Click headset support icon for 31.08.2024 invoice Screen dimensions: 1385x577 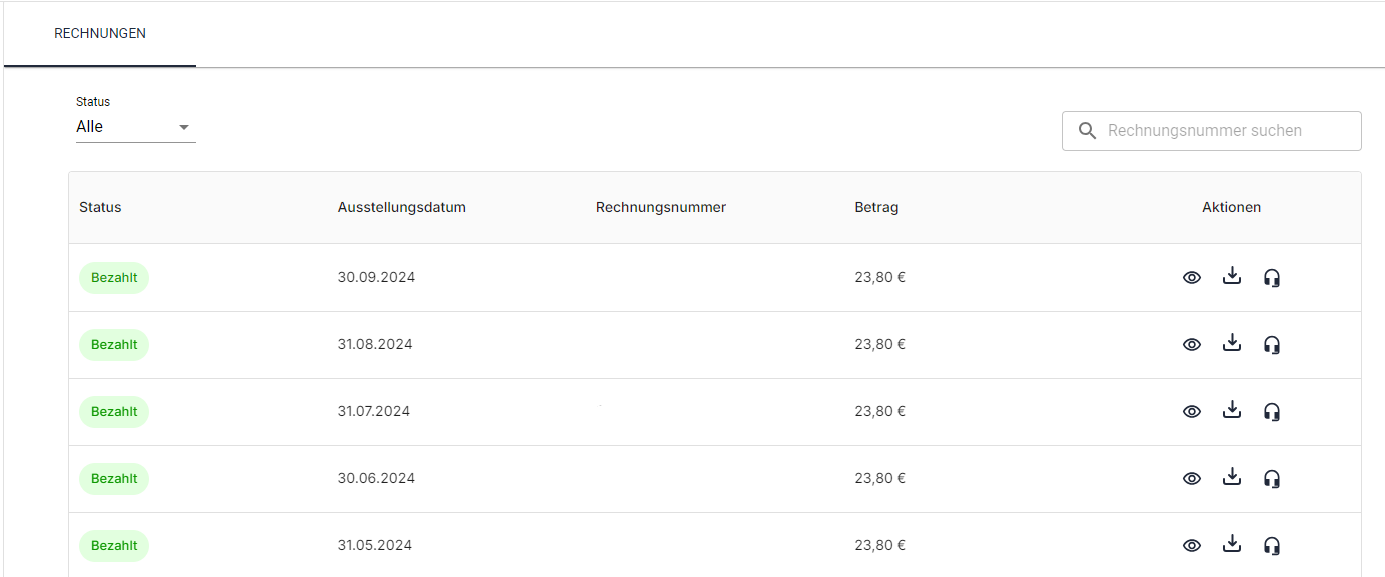1272,345
